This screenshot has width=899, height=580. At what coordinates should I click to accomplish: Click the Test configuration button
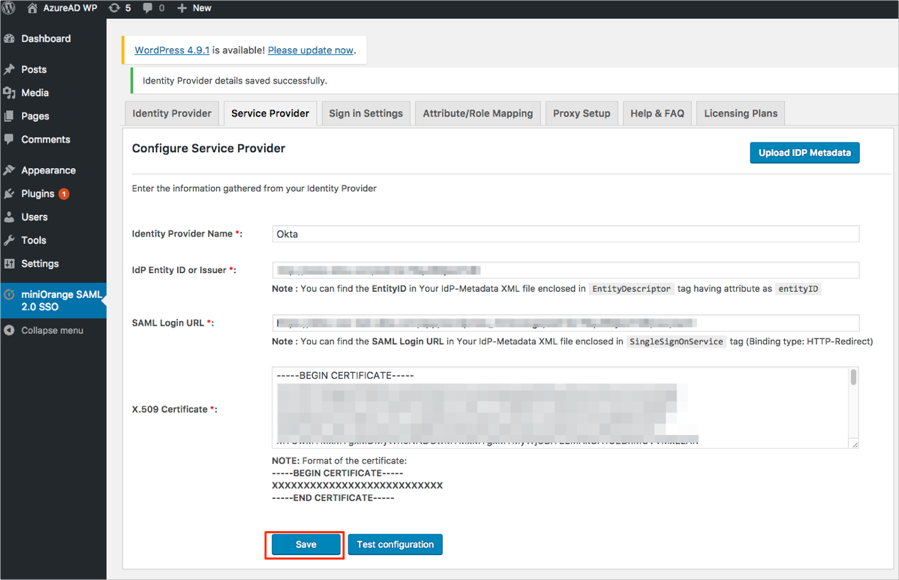coord(395,545)
